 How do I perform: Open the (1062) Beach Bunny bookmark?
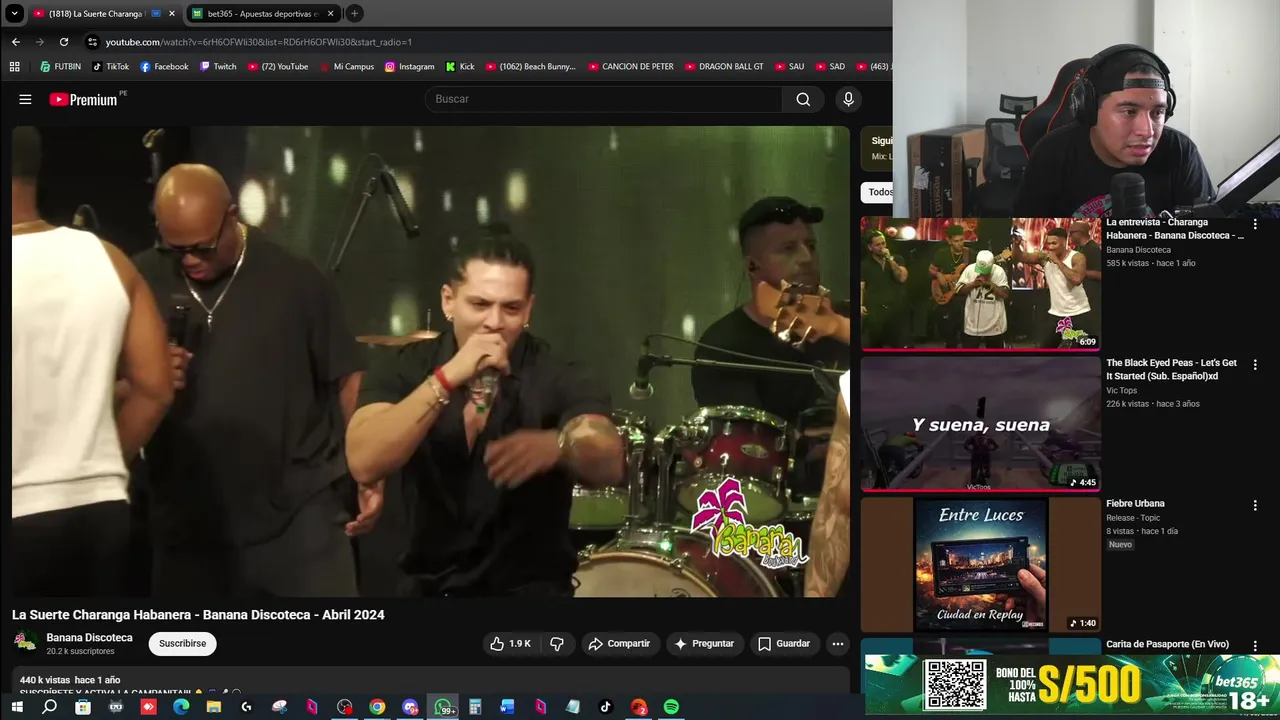coord(531,67)
